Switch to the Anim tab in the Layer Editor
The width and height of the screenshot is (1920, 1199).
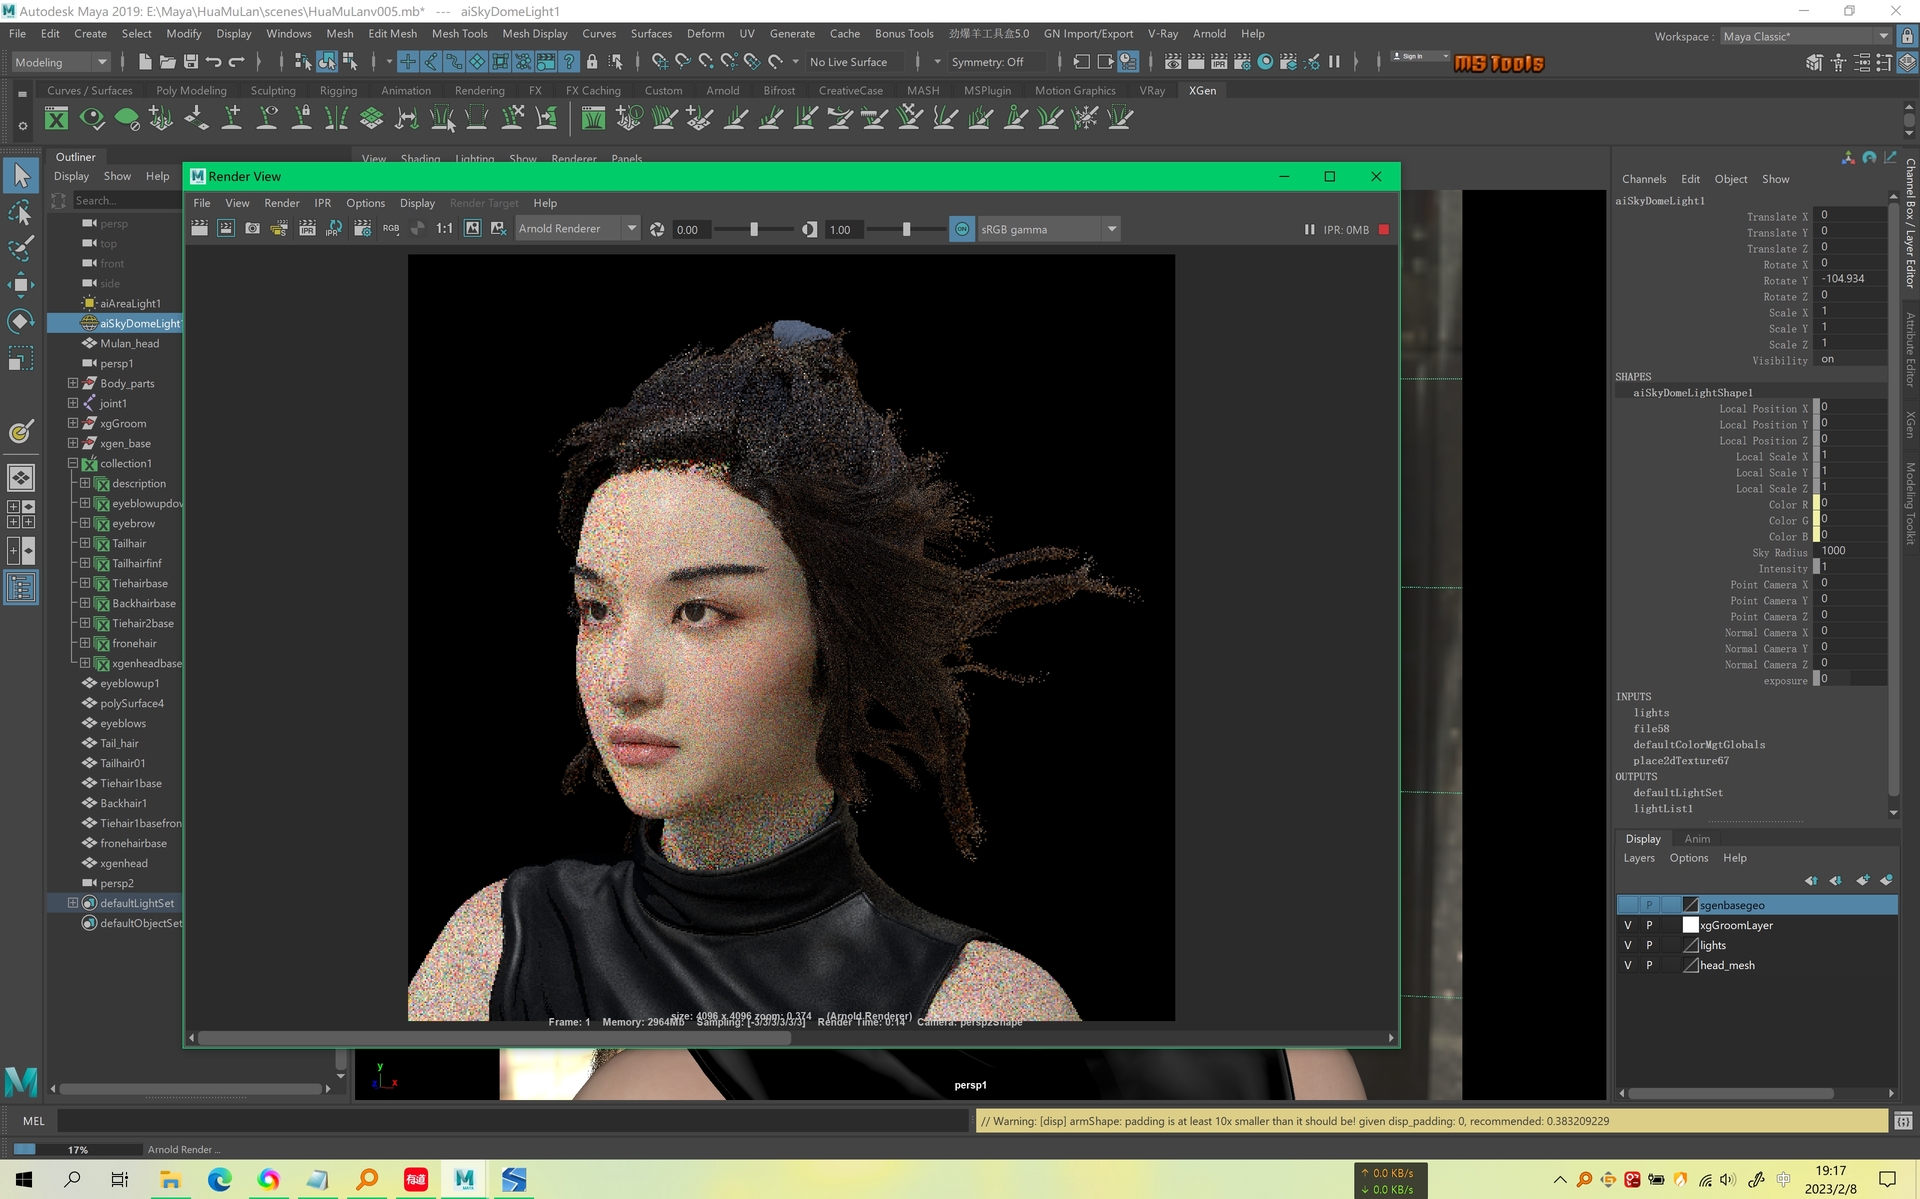(1698, 839)
